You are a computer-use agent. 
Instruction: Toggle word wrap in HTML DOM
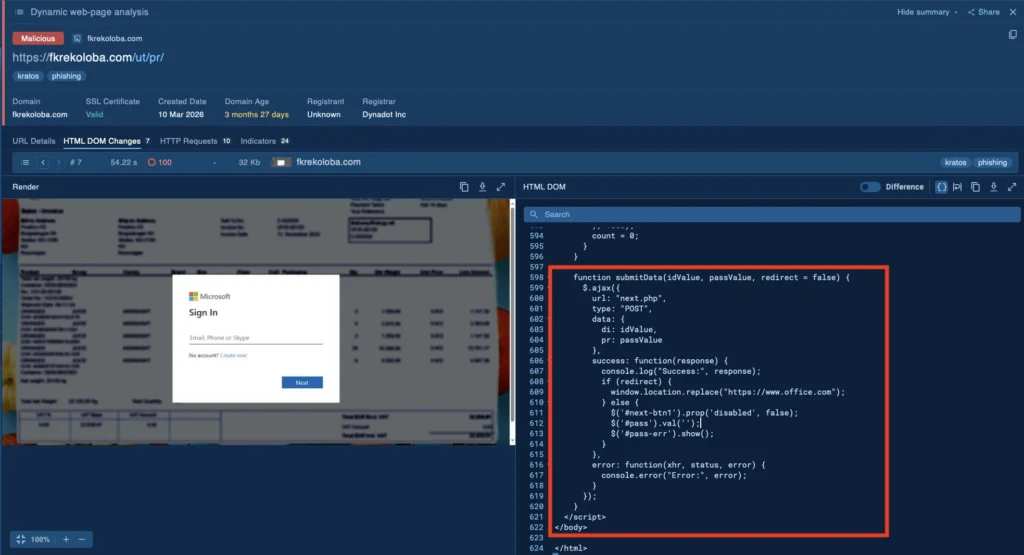point(957,187)
